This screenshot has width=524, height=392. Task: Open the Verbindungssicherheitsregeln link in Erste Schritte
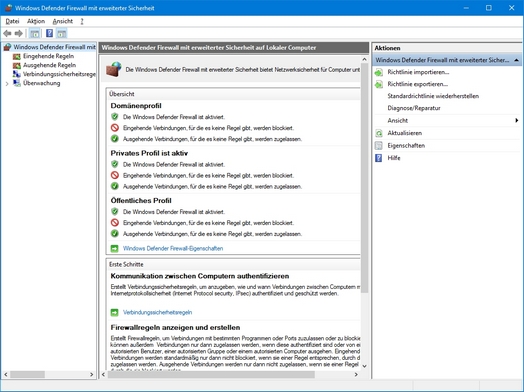coord(157,312)
